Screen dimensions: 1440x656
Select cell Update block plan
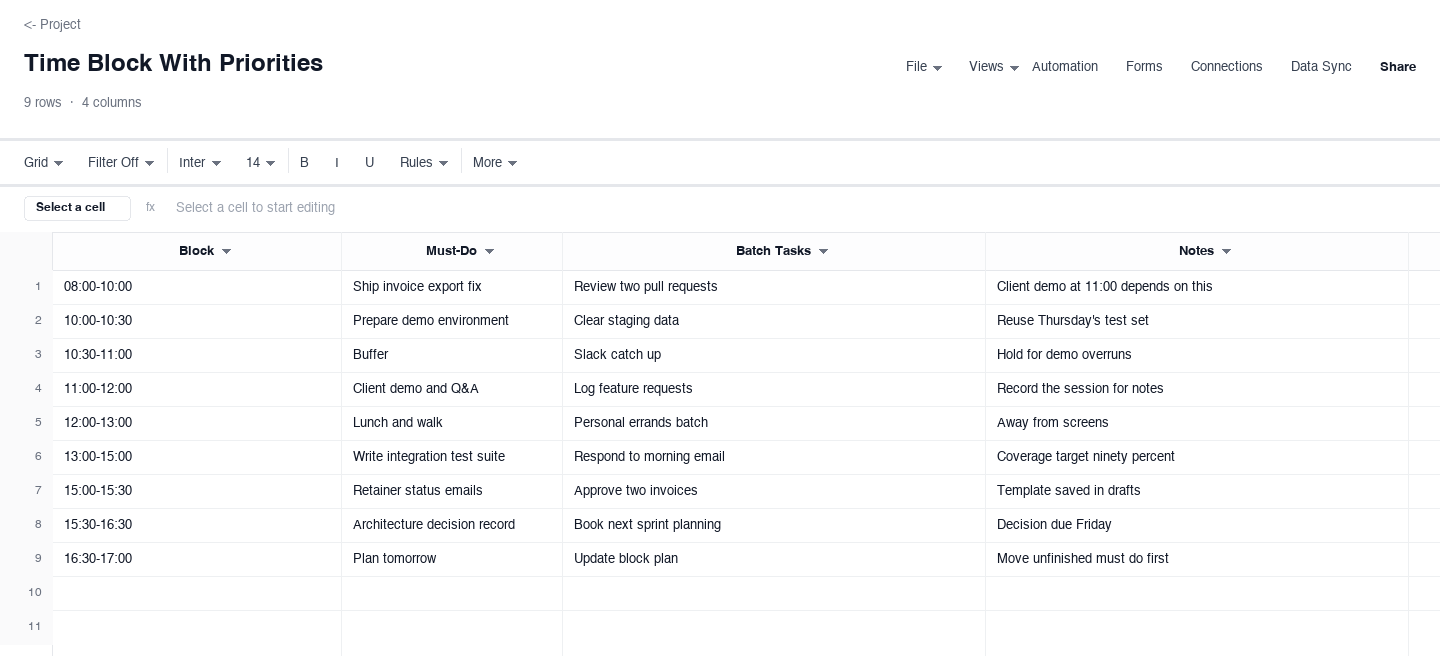point(774,559)
